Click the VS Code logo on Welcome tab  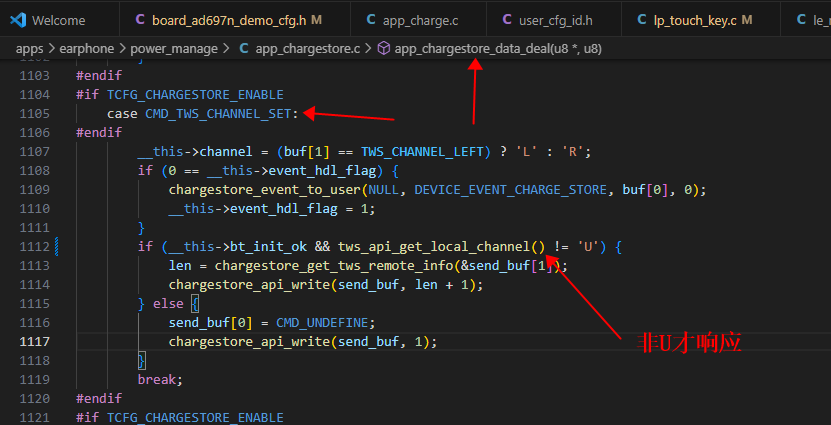pos(18,20)
